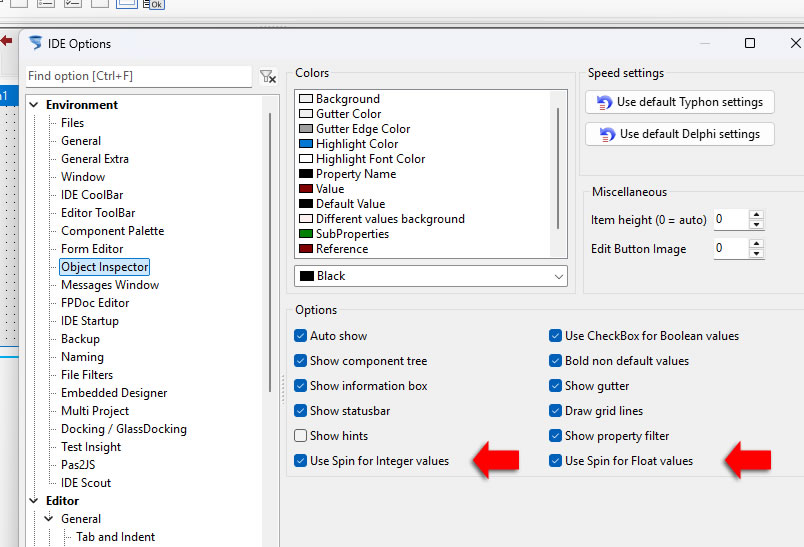Select the Highlight Color entry
The image size is (804, 547).
click(356, 144)
